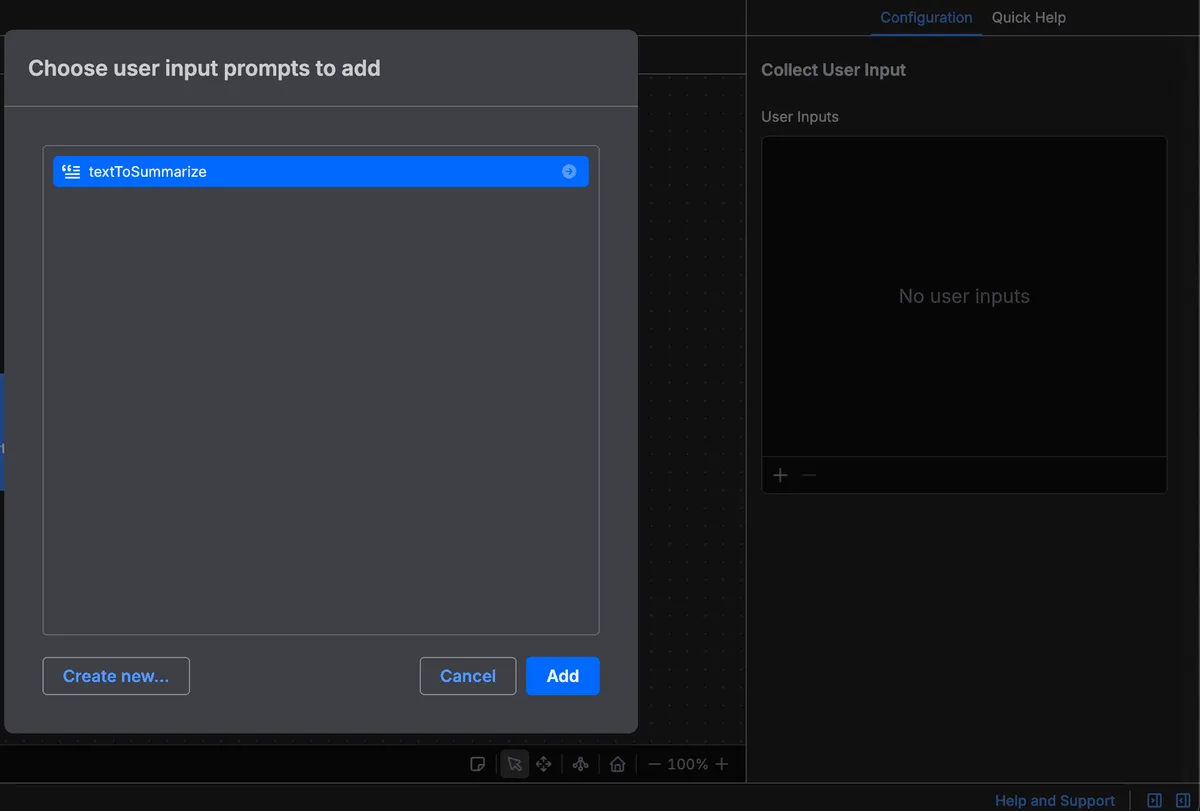Toggle the left sidebar panel icon
The height and width of the screenshot is (811, 1200).
tap(1154, 800)
